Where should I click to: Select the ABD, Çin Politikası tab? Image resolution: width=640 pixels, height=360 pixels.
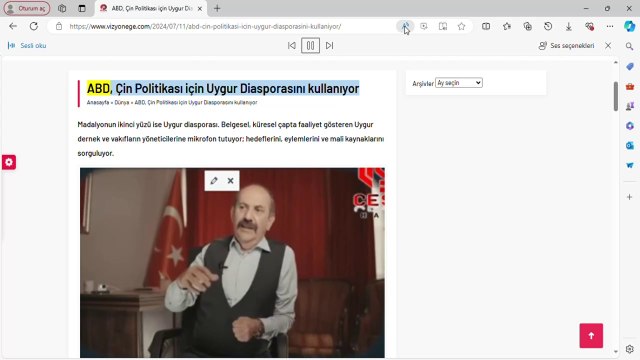pos(151,8)
